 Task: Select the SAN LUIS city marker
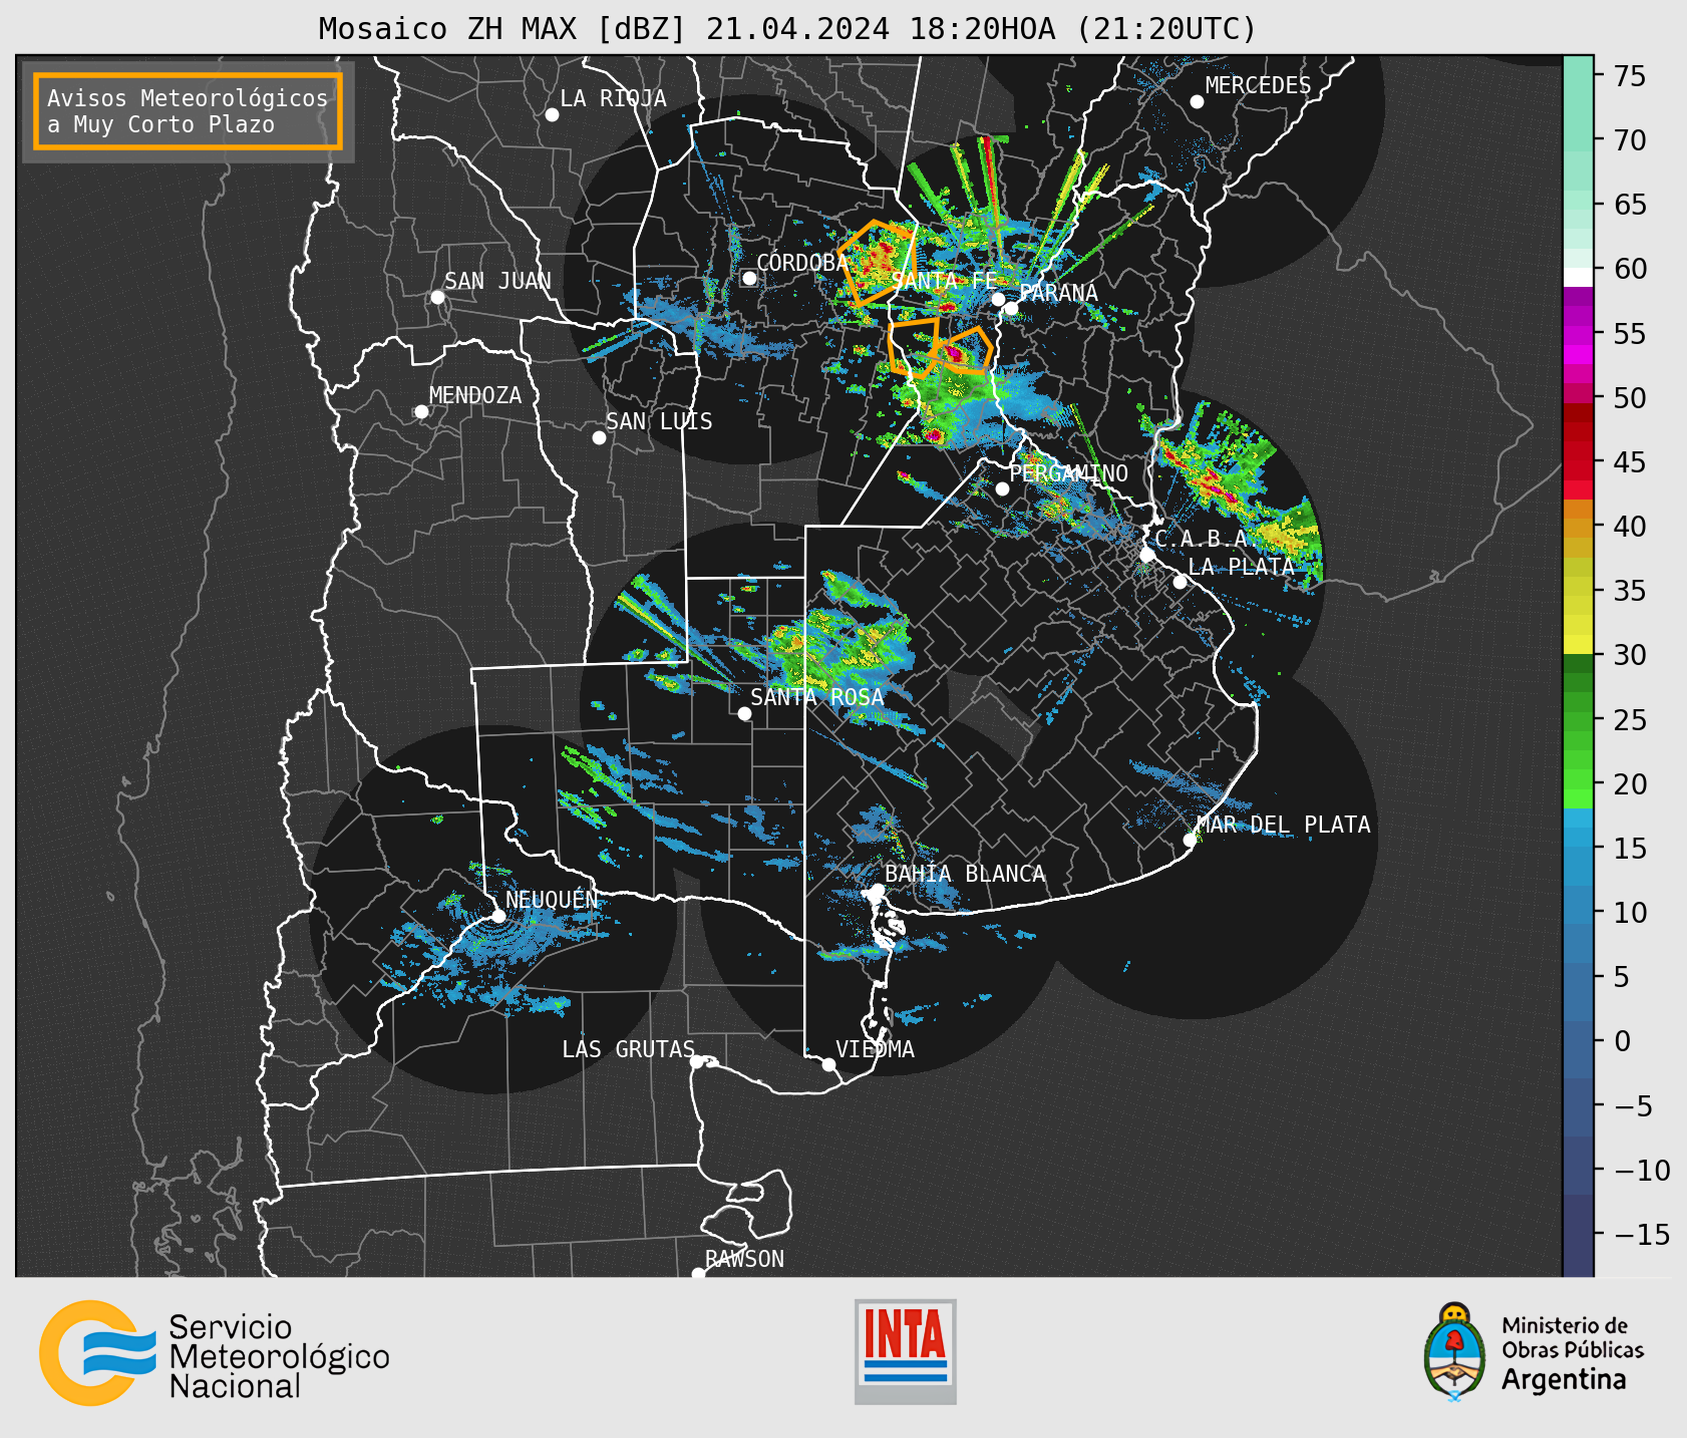(x=599, y=437)
